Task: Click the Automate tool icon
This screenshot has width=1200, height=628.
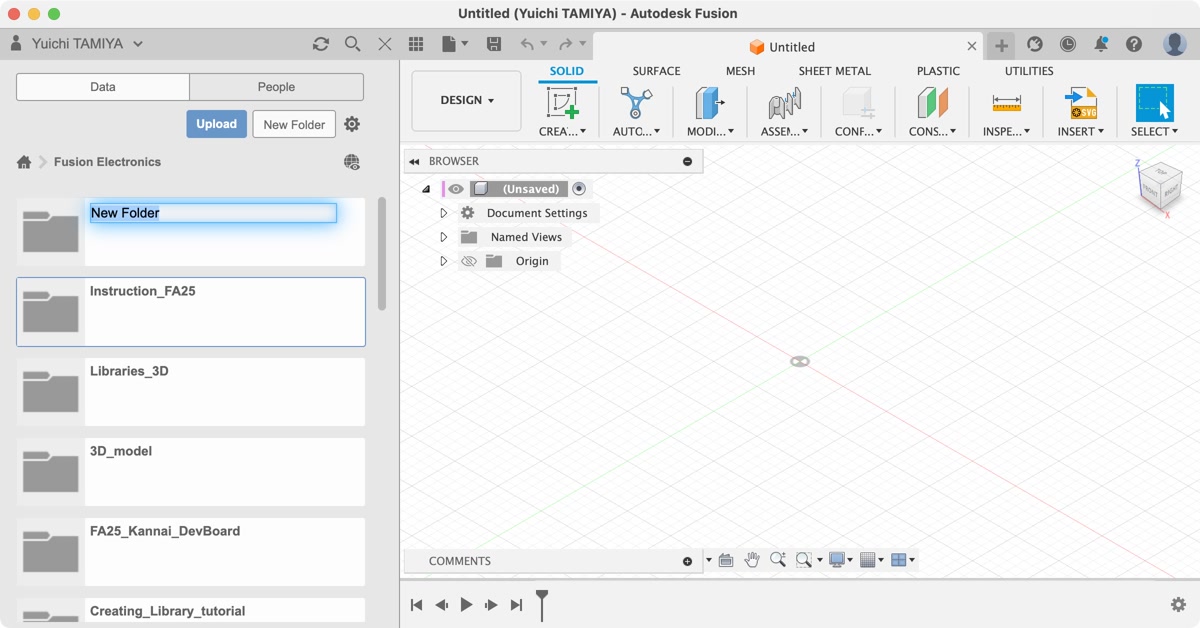Action: [x=635, y=103]
